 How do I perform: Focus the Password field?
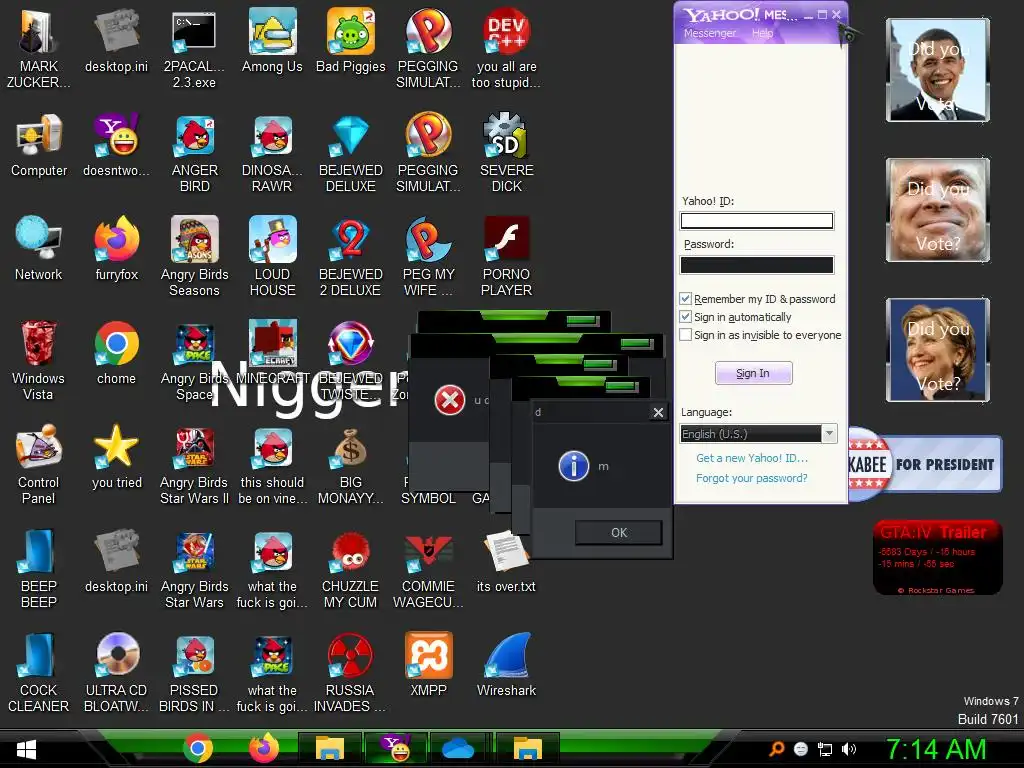coord(757,264)
